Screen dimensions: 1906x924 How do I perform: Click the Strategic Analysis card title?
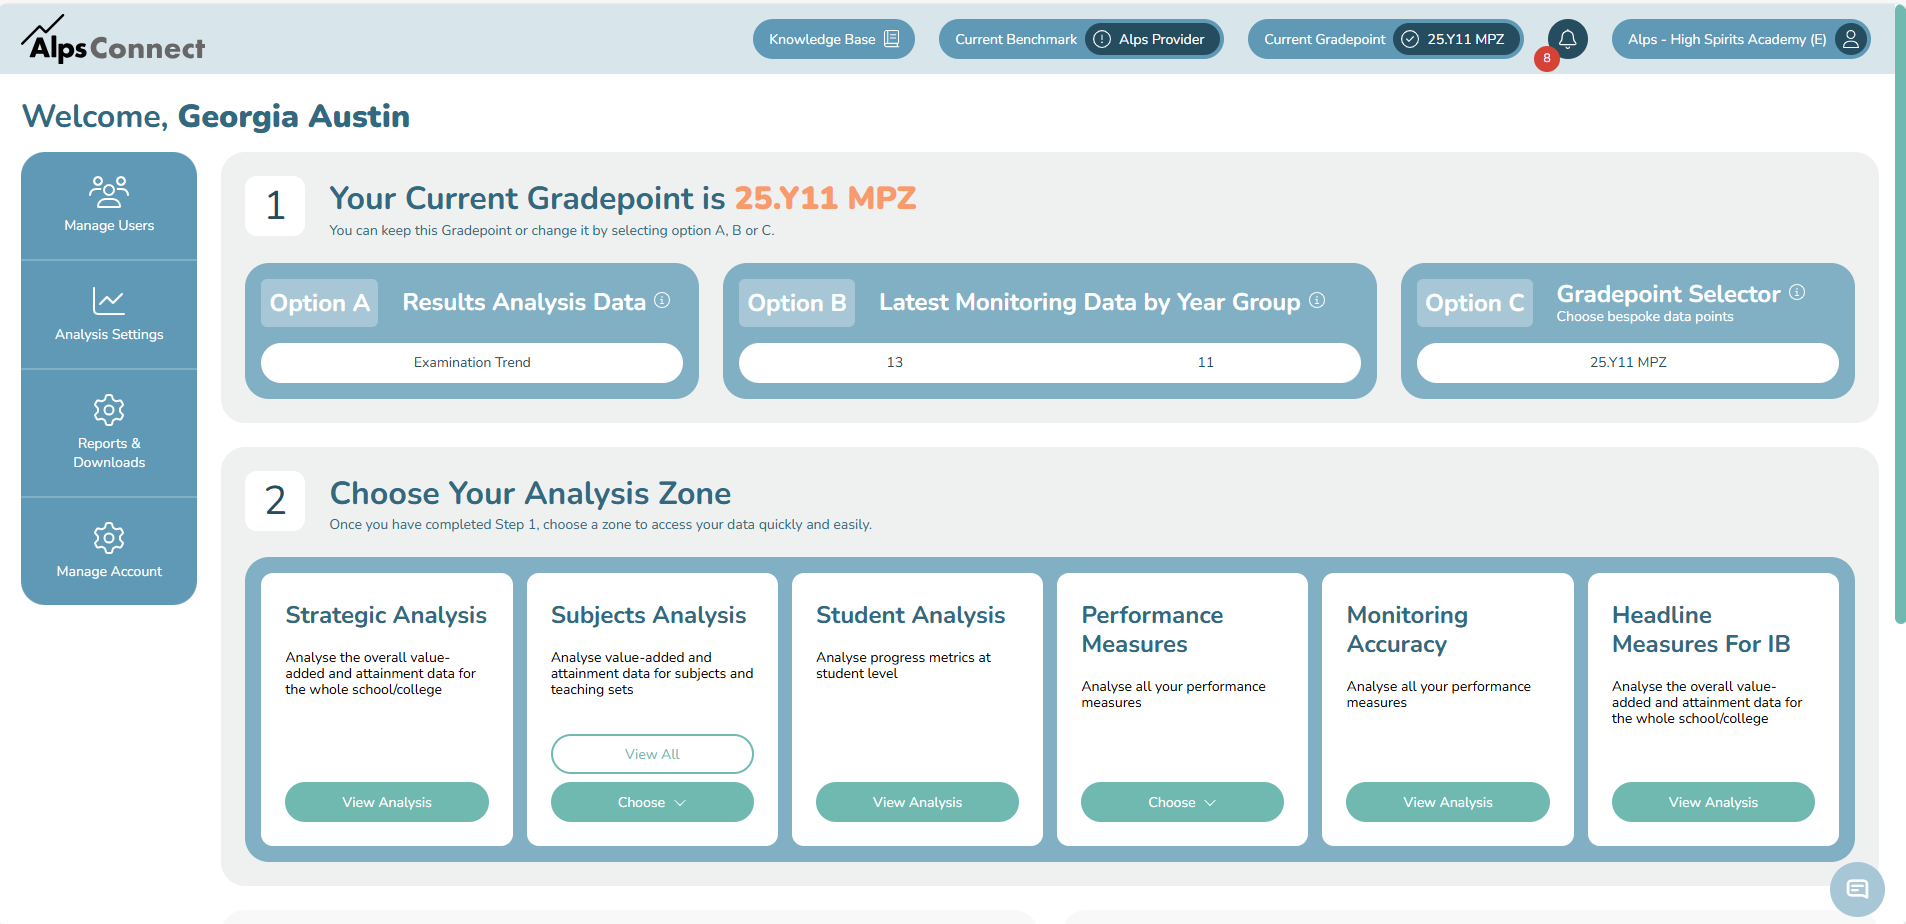point(386,615)
